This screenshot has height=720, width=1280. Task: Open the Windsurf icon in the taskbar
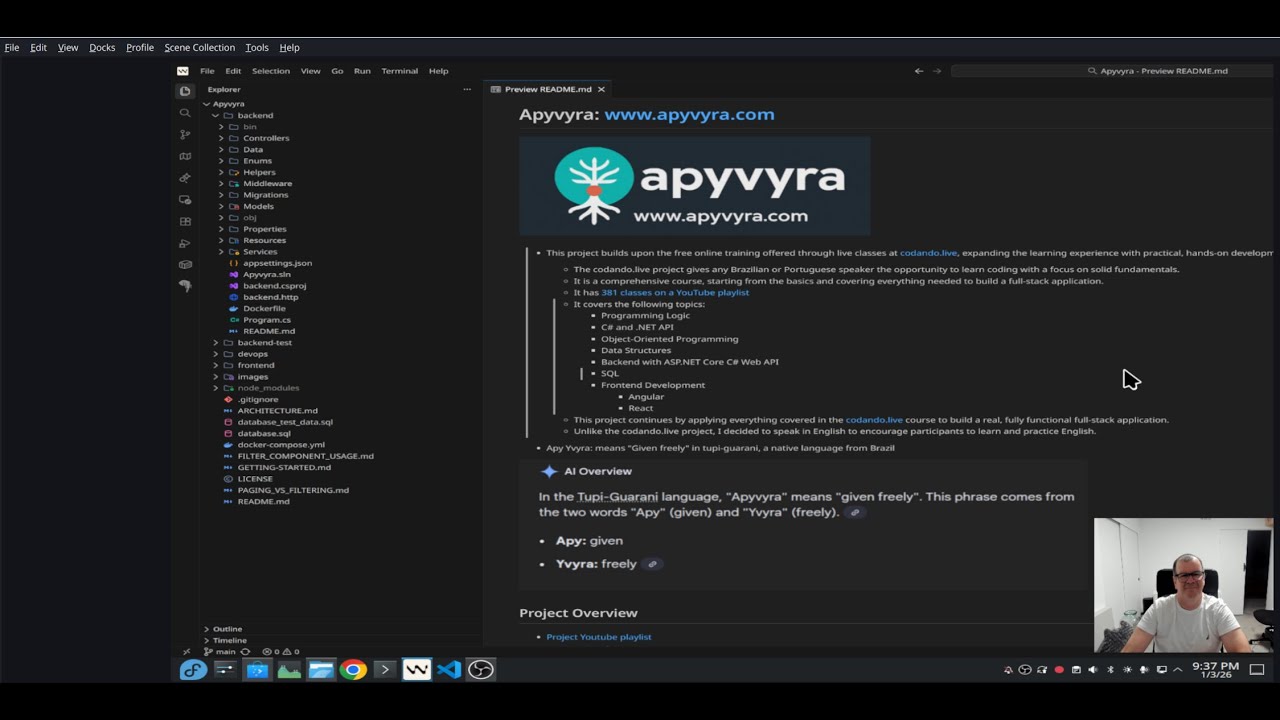point(417,670)
